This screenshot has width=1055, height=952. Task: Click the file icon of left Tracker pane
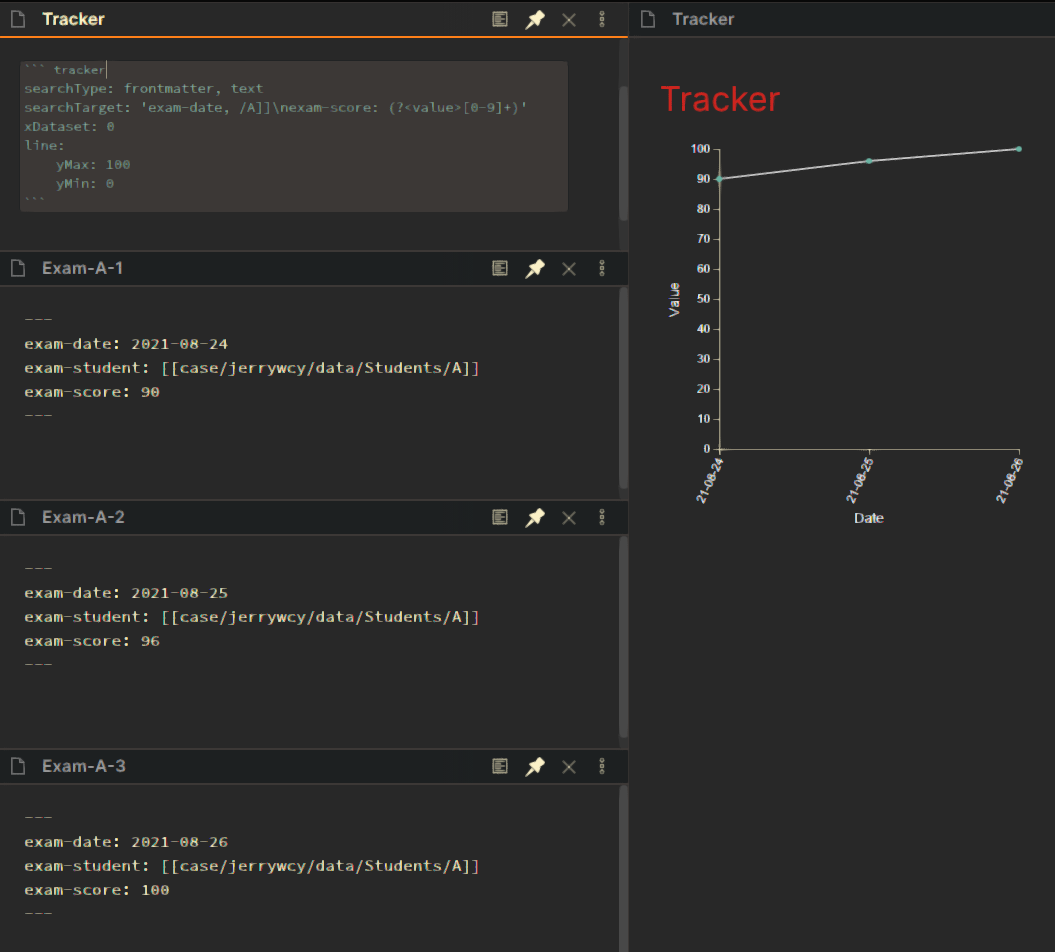(18, 20)
